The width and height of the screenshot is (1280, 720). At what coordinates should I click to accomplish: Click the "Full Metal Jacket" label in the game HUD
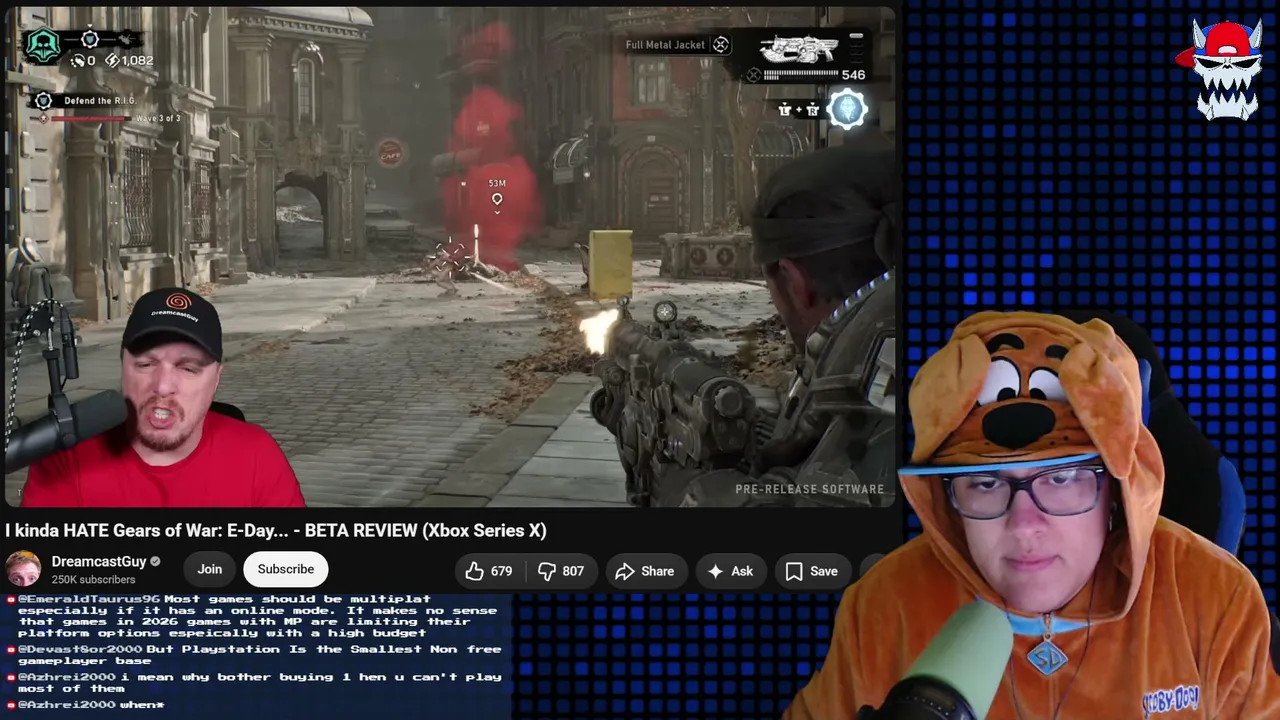(665, 45)
